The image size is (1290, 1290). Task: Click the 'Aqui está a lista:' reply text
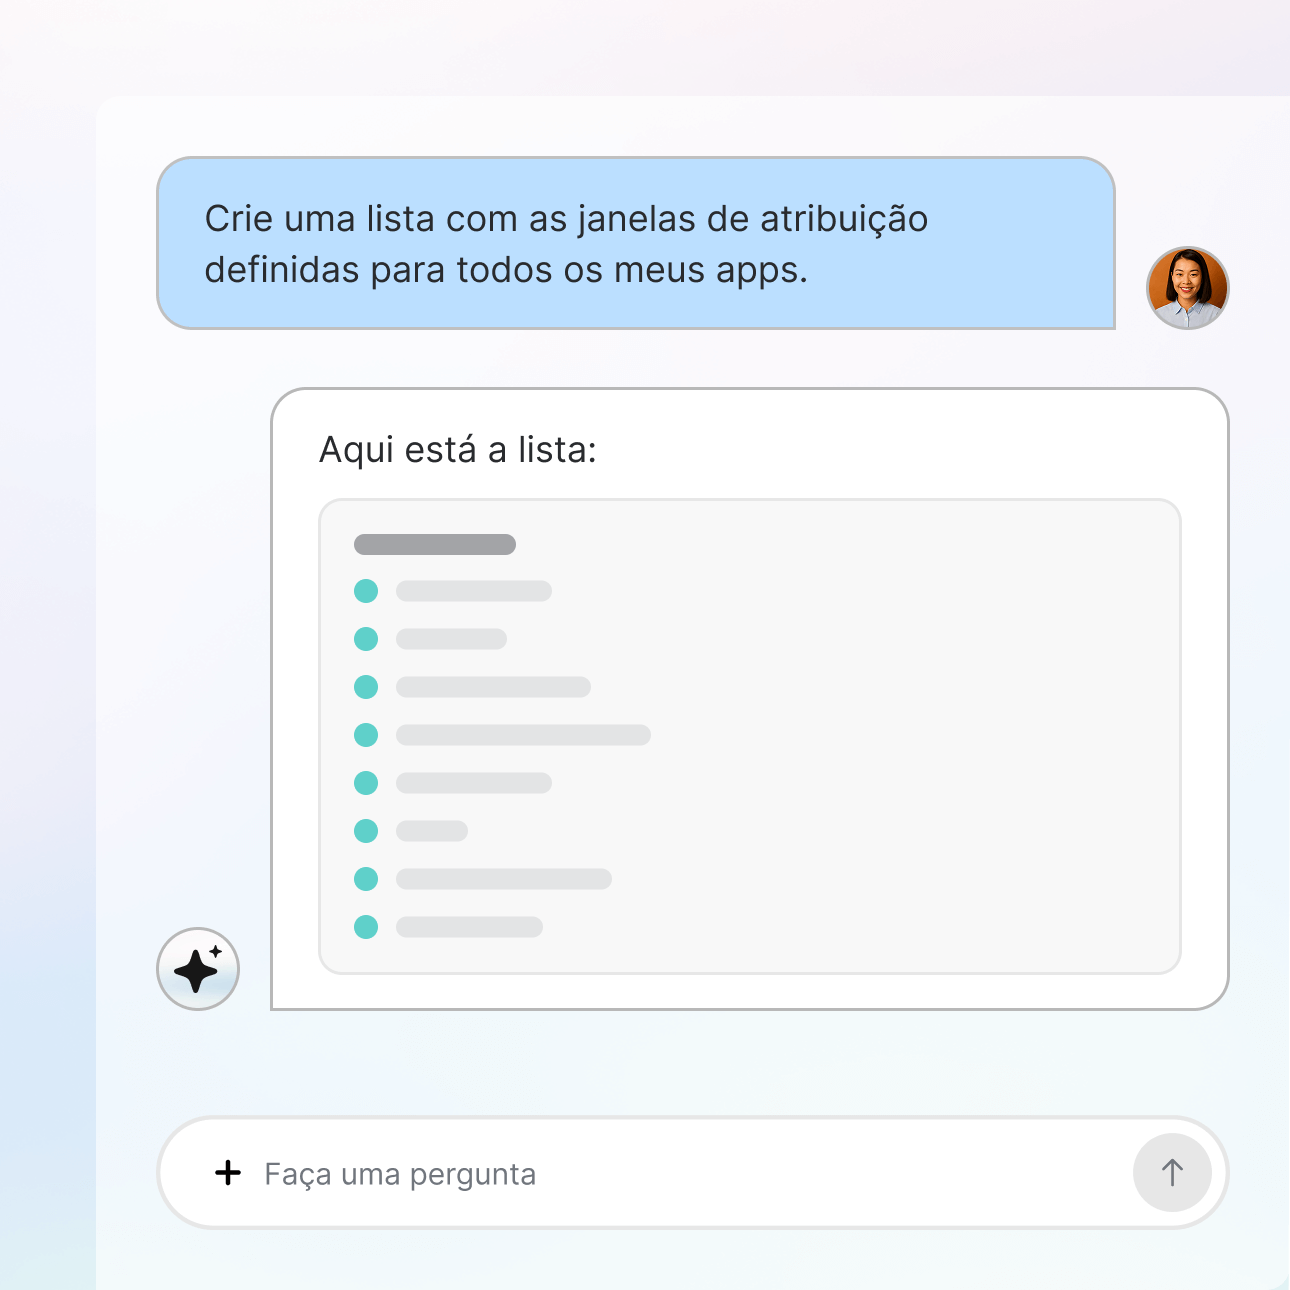point(458,450)
